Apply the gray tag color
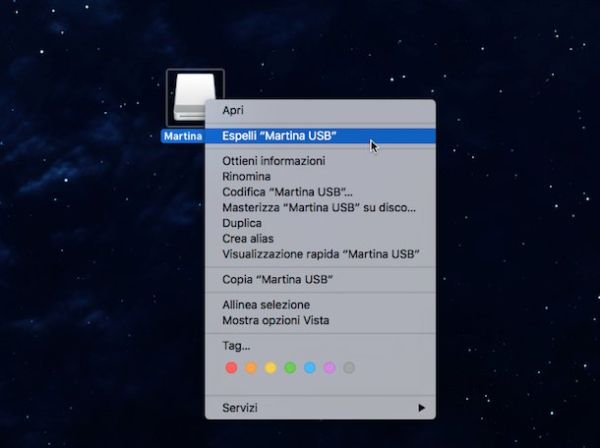Image resolution: width=600 pixels, height=448 pixels. (x=349, y=368)
